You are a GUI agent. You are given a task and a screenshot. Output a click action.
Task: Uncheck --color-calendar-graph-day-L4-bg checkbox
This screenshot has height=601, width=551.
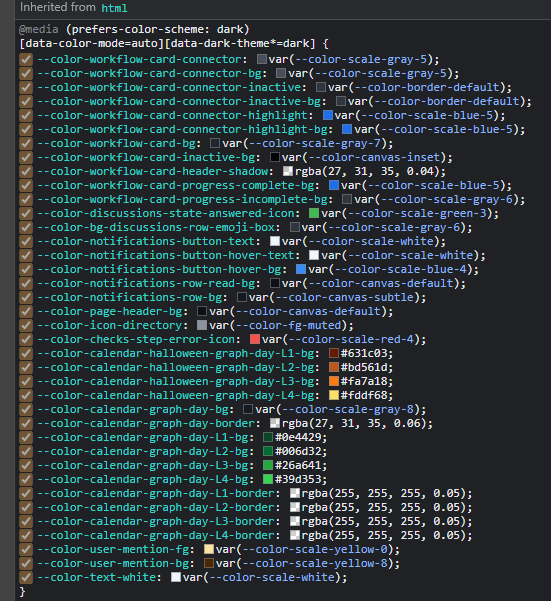[26, 479]
